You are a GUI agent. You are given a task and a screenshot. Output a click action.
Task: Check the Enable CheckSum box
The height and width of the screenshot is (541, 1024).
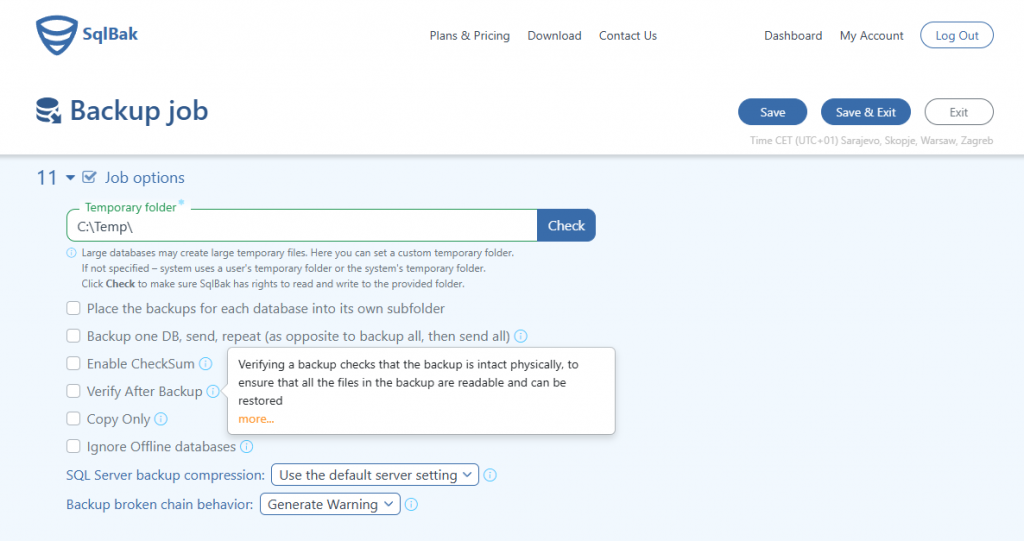73,363
